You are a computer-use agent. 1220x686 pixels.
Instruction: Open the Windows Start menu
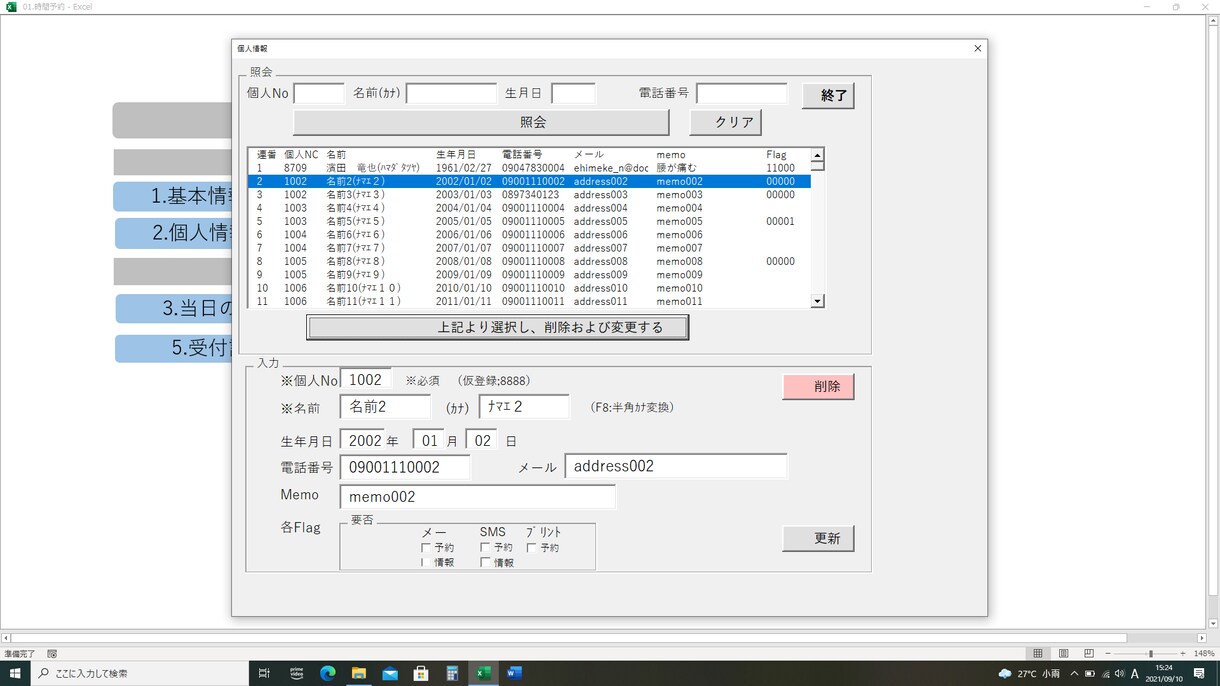(x=15, y=673)
